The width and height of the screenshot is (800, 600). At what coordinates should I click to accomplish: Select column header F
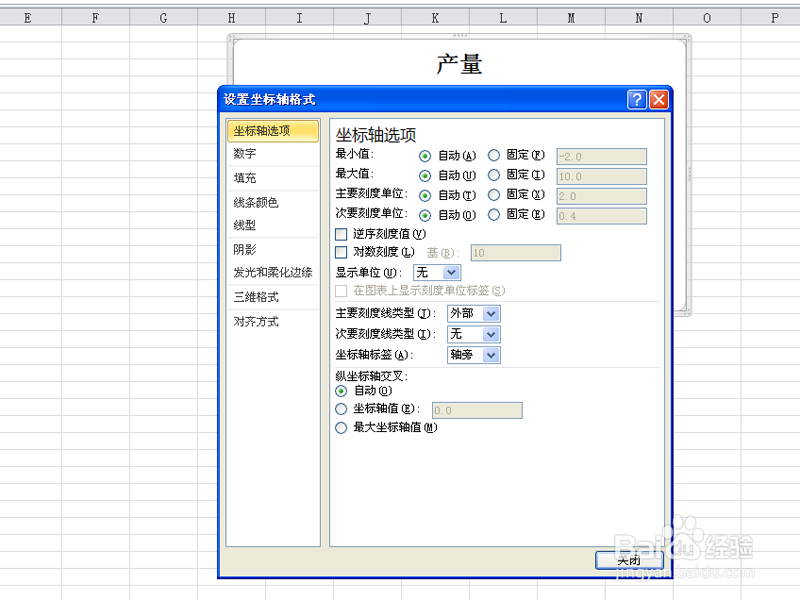[x=95, y=18]
